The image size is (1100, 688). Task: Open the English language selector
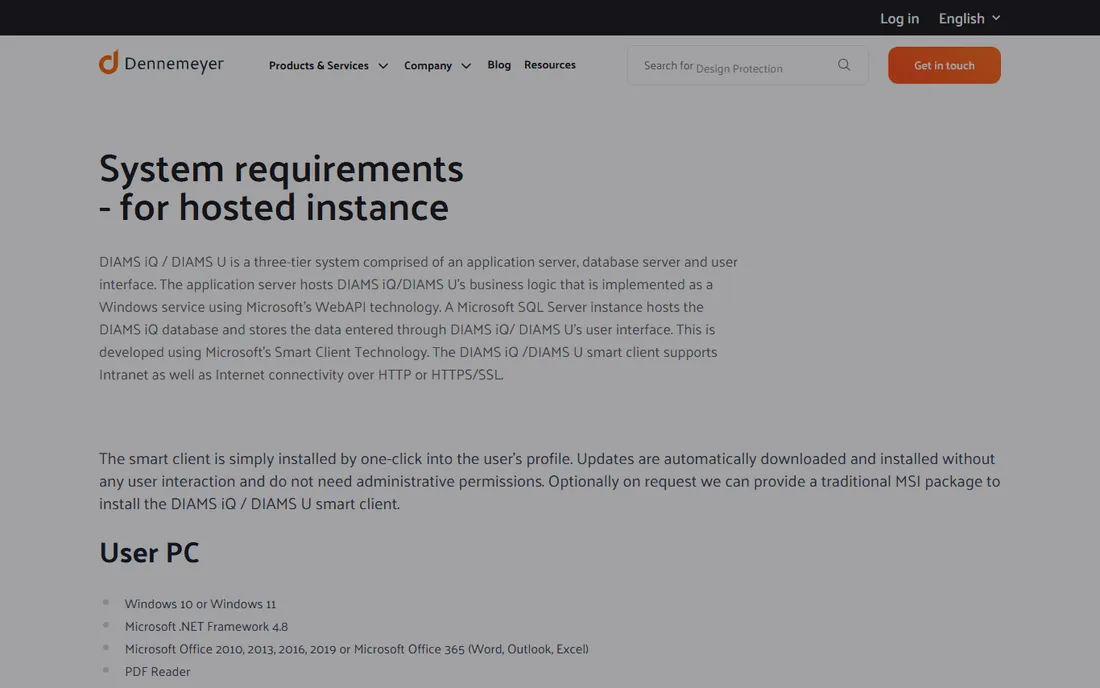(970, 18)
